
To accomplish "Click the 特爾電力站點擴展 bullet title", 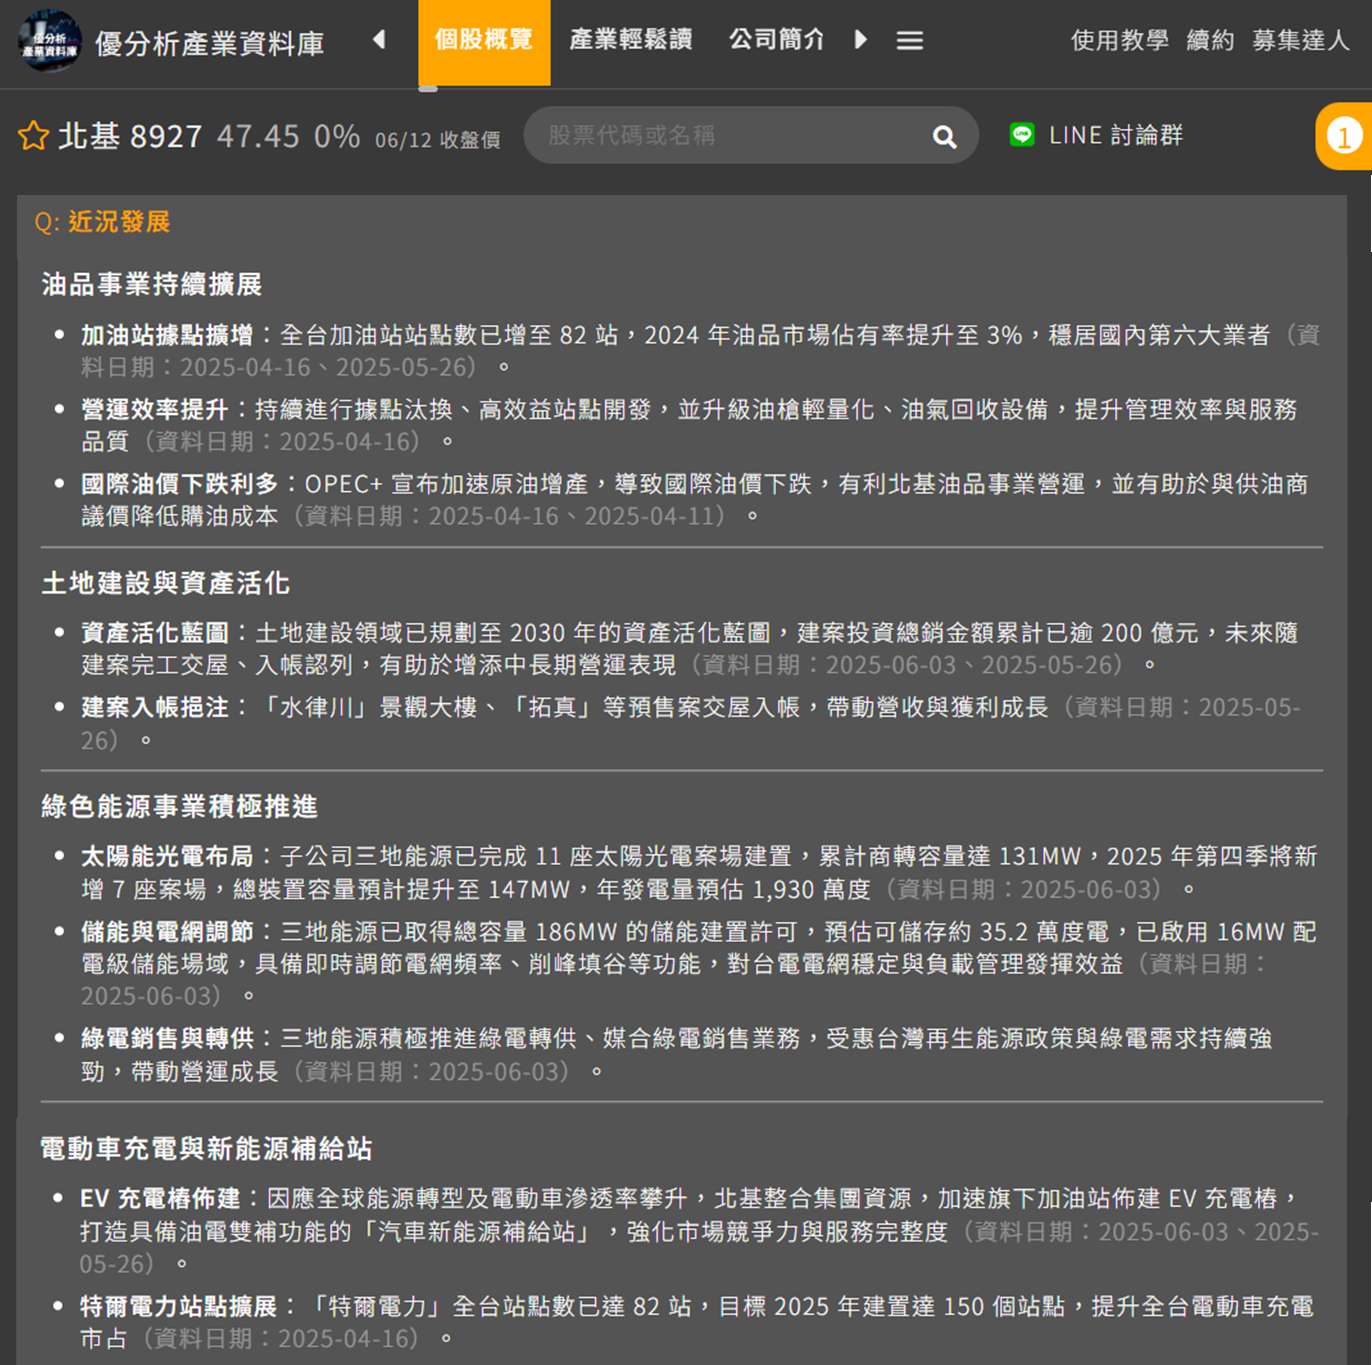I will point(179,1306).
